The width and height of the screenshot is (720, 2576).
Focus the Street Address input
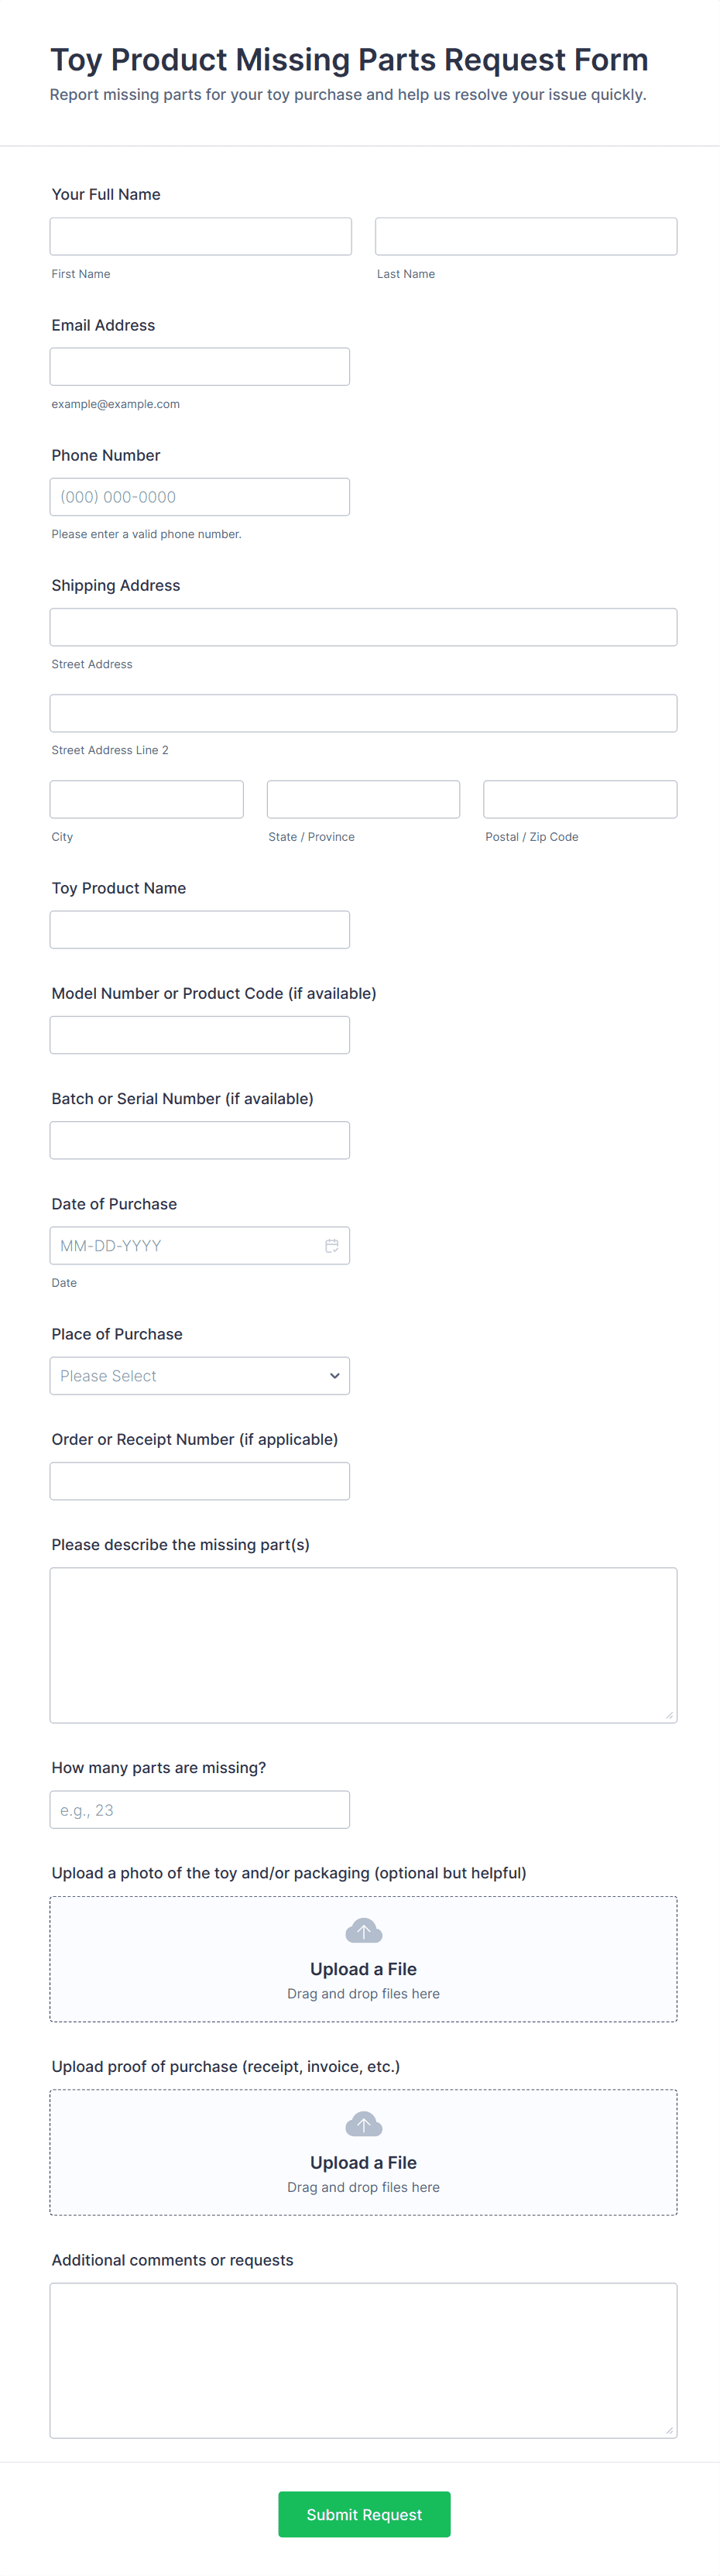363,627
